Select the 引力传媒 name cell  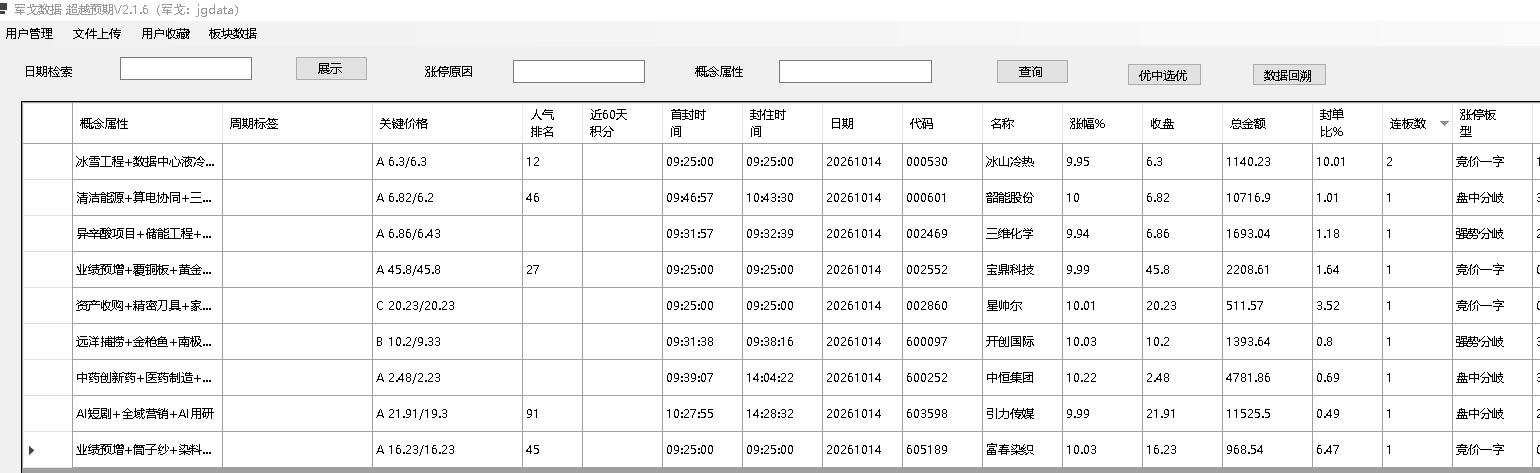tap(1022, 413)
